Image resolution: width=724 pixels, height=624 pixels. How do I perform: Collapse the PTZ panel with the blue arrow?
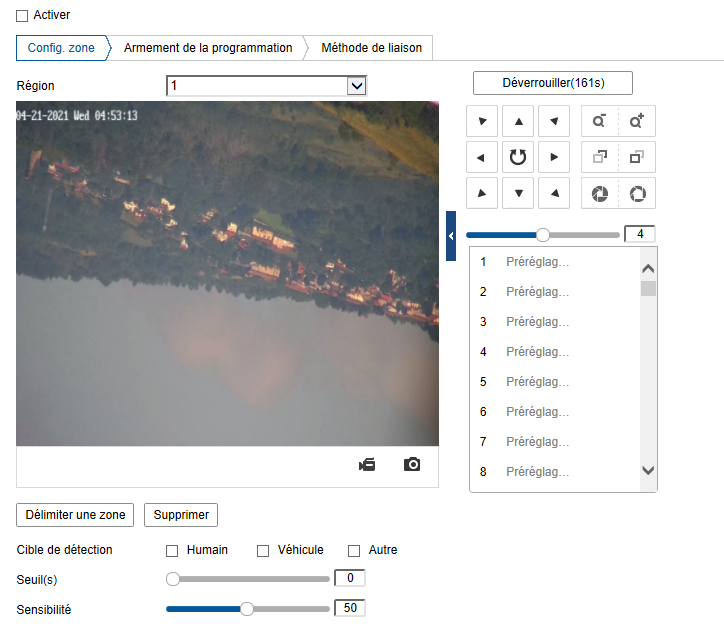point(451,236)
